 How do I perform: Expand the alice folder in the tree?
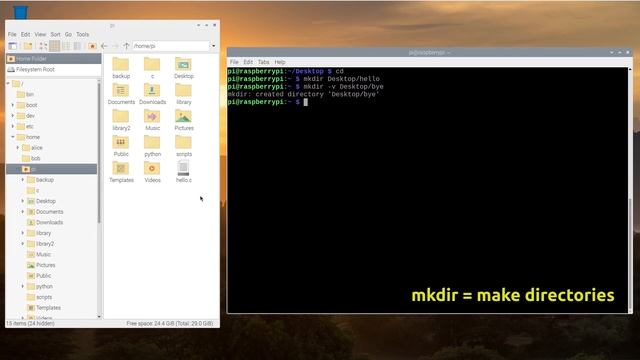(x=18, y=147)
